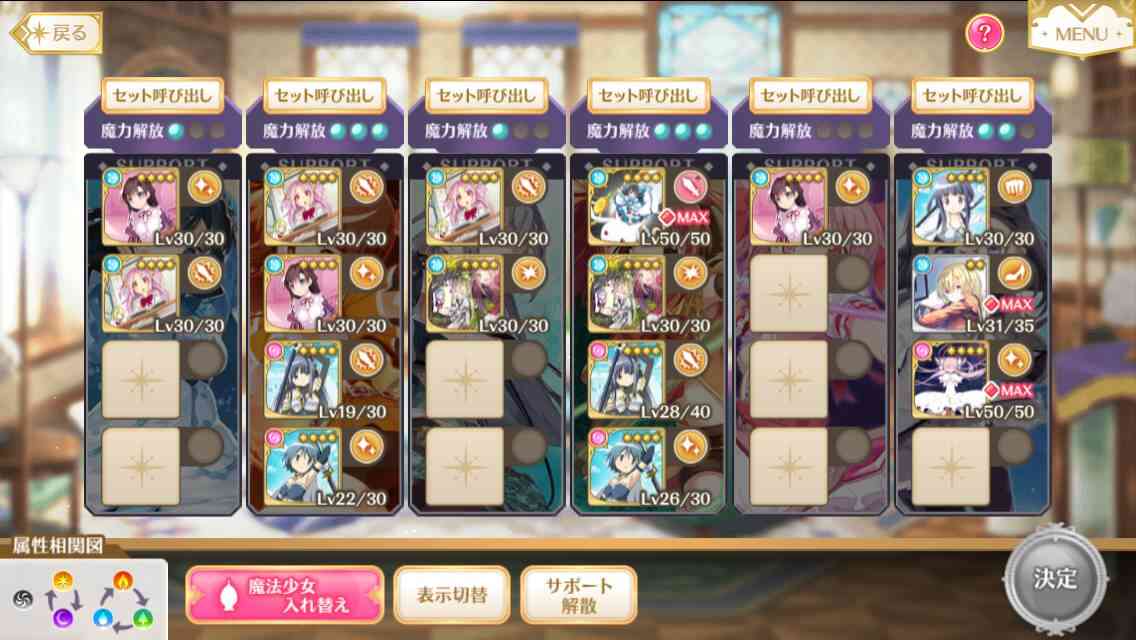The width and height of the screenshot is (1136, 640).
Task: Click the 表示切替 display switch button
Action: click(x=452, y=595)
